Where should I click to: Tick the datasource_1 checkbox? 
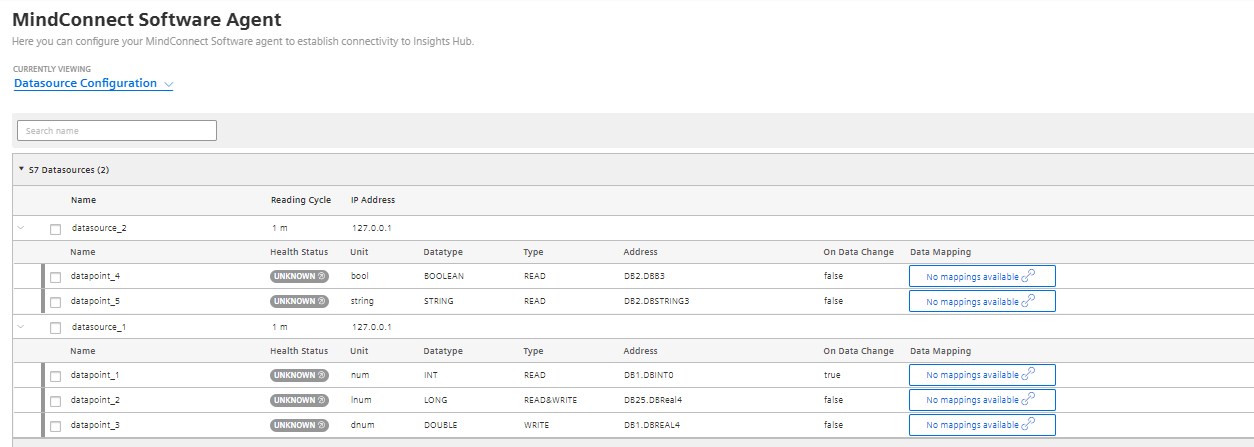[x=56, y=328]
